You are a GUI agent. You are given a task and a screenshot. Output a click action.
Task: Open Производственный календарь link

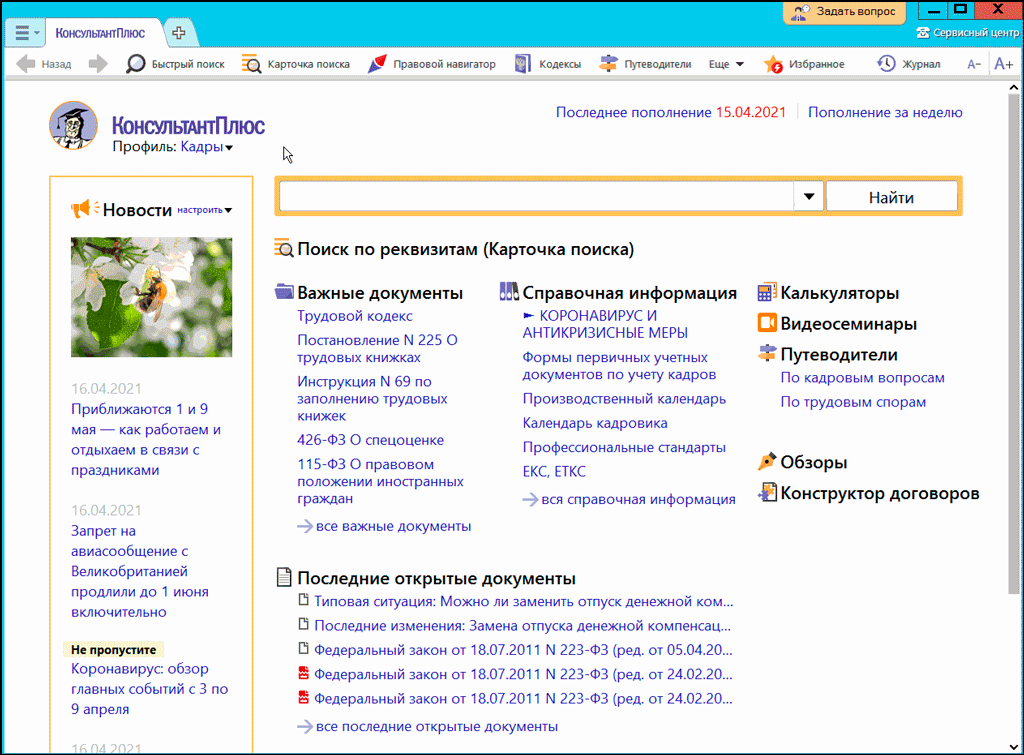coord(624,399)
